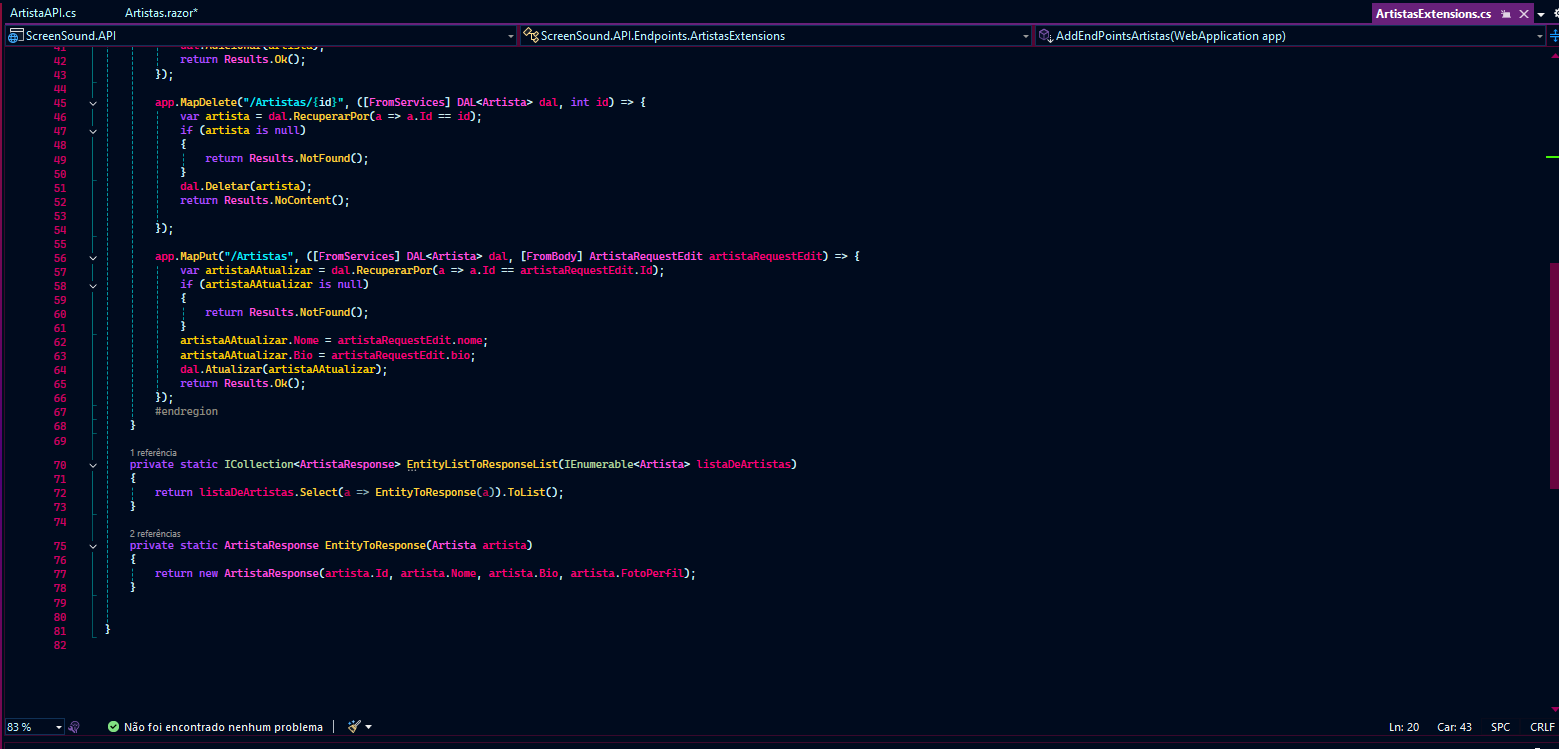The width and height of the screenshot is (1559, 749).
Task: Open the ArtistasExtensions type navigation dropdown
Action: tap(776, 36)
